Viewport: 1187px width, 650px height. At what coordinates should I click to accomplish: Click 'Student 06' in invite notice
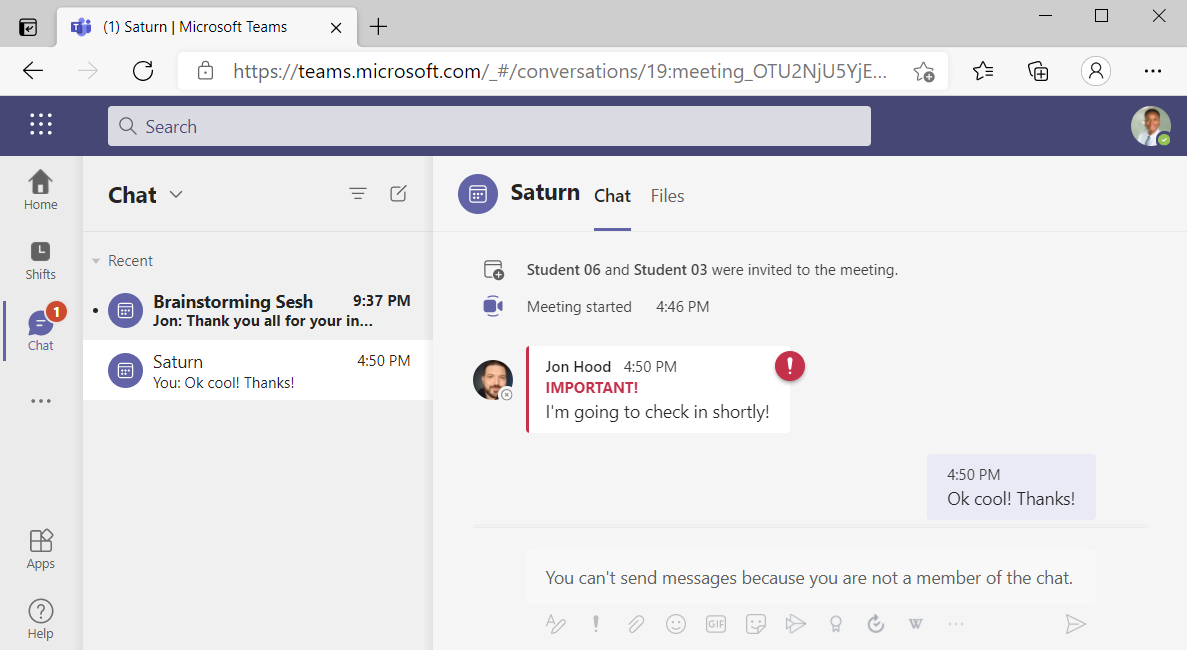coord(563,270)
